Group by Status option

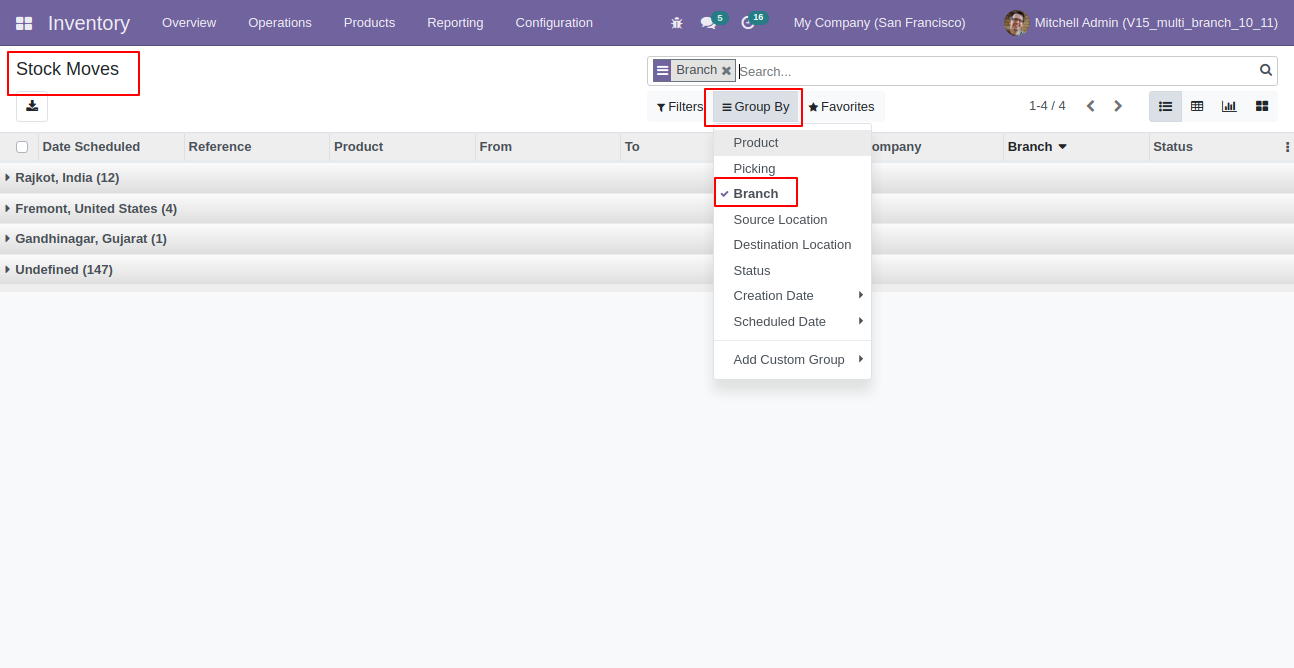pos(792,271)
